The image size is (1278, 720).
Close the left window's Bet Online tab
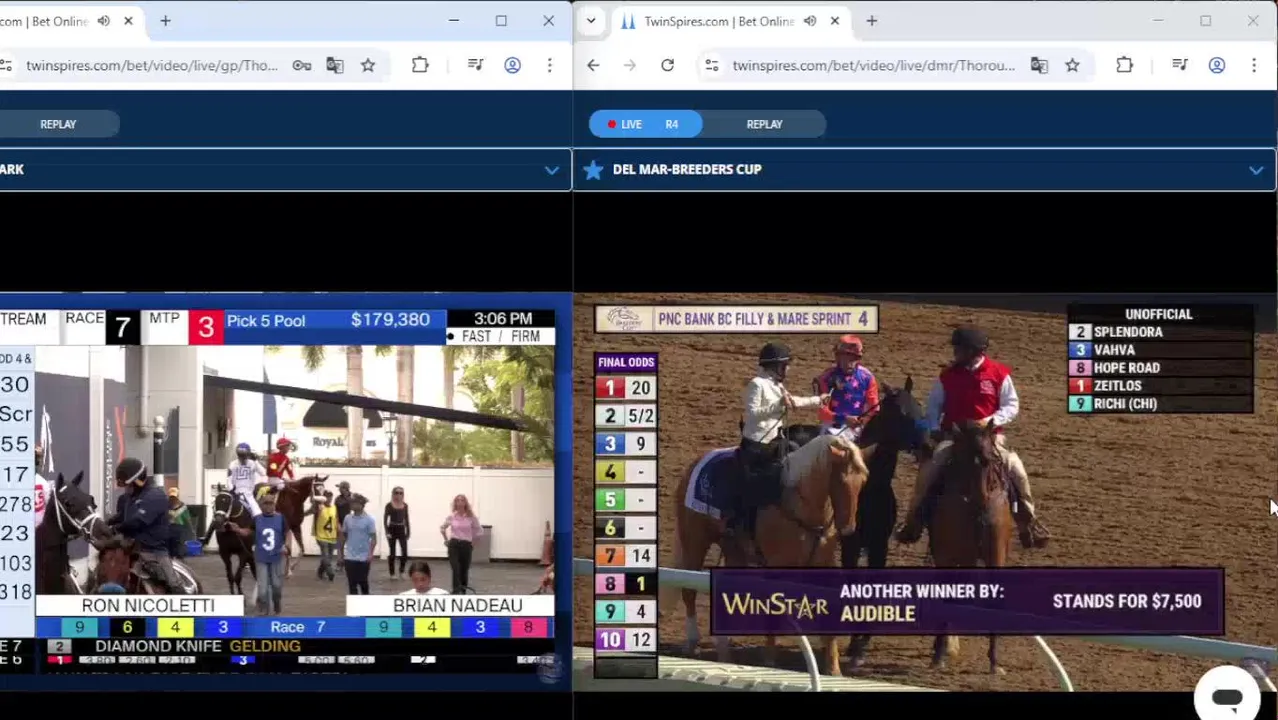tap(128, 21)
